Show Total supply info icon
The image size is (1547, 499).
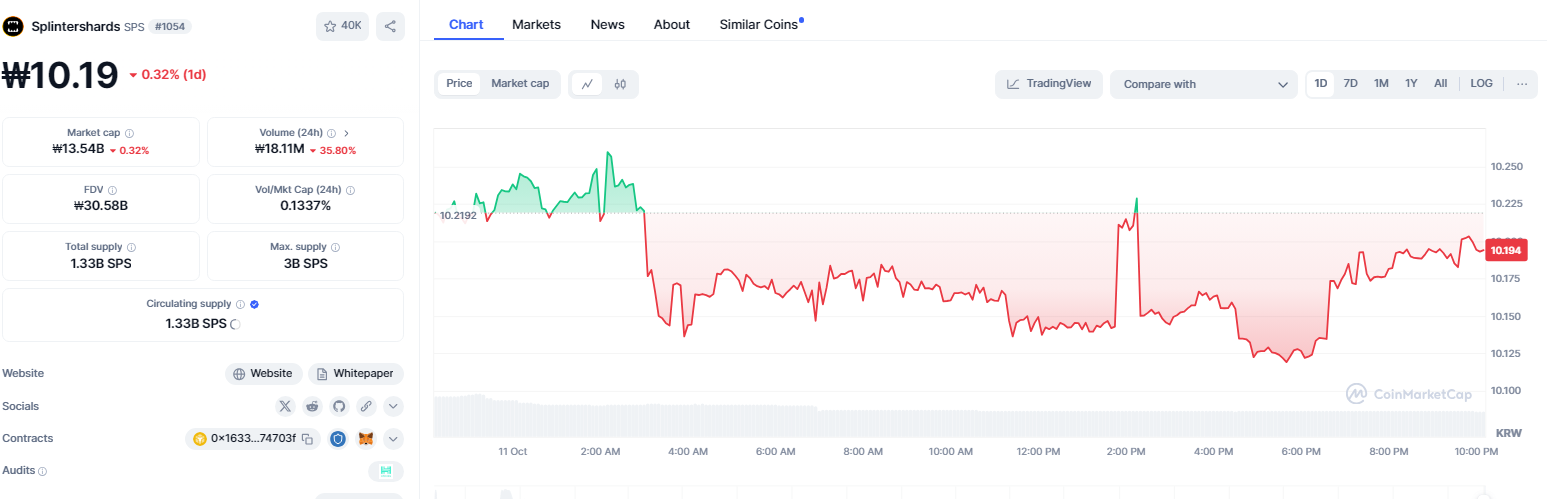click(x=132, y=247)
